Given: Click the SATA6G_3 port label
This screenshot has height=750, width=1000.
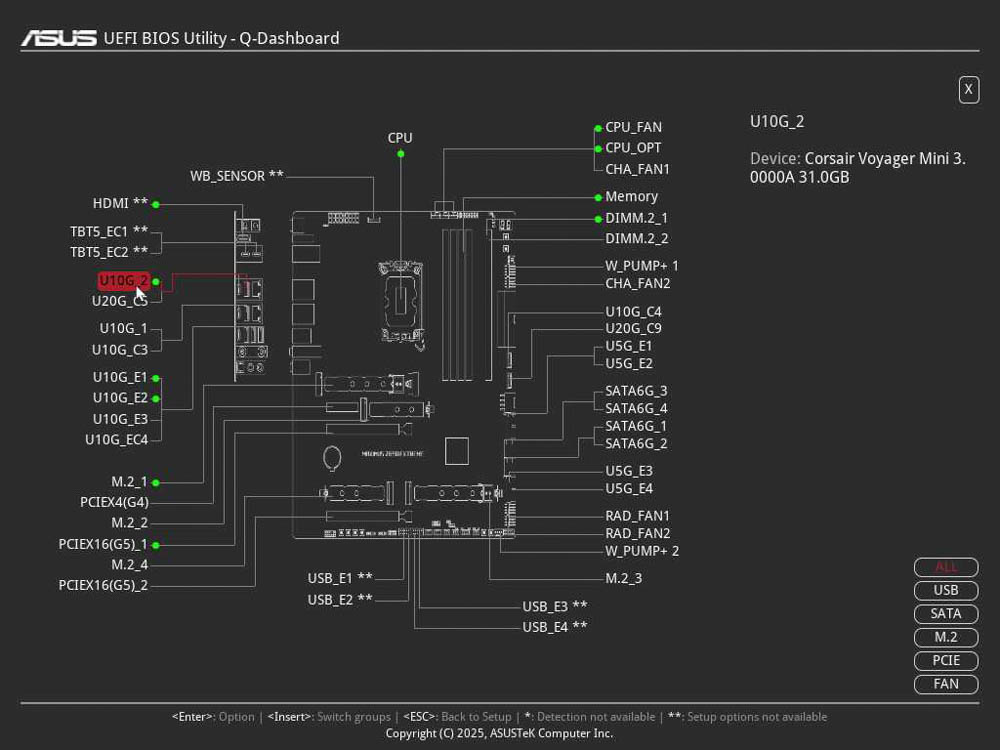Looking at the screenshot, I should tap(636, 391).
